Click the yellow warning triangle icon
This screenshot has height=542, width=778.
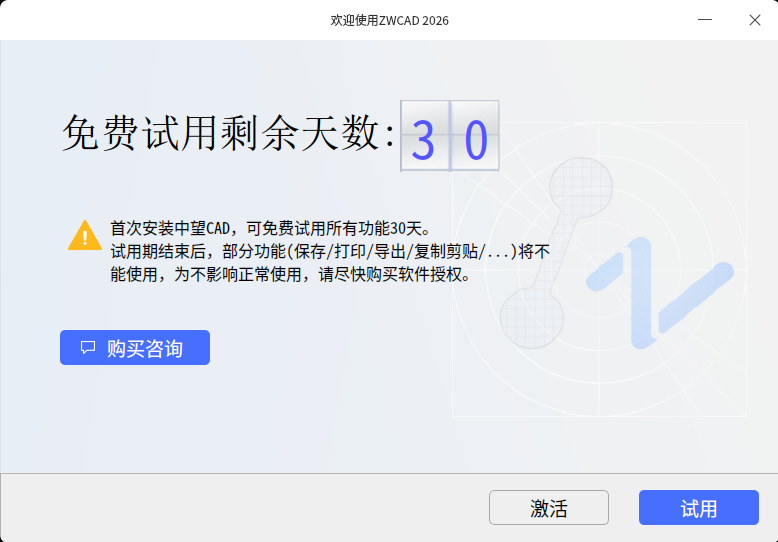(85, 235)
